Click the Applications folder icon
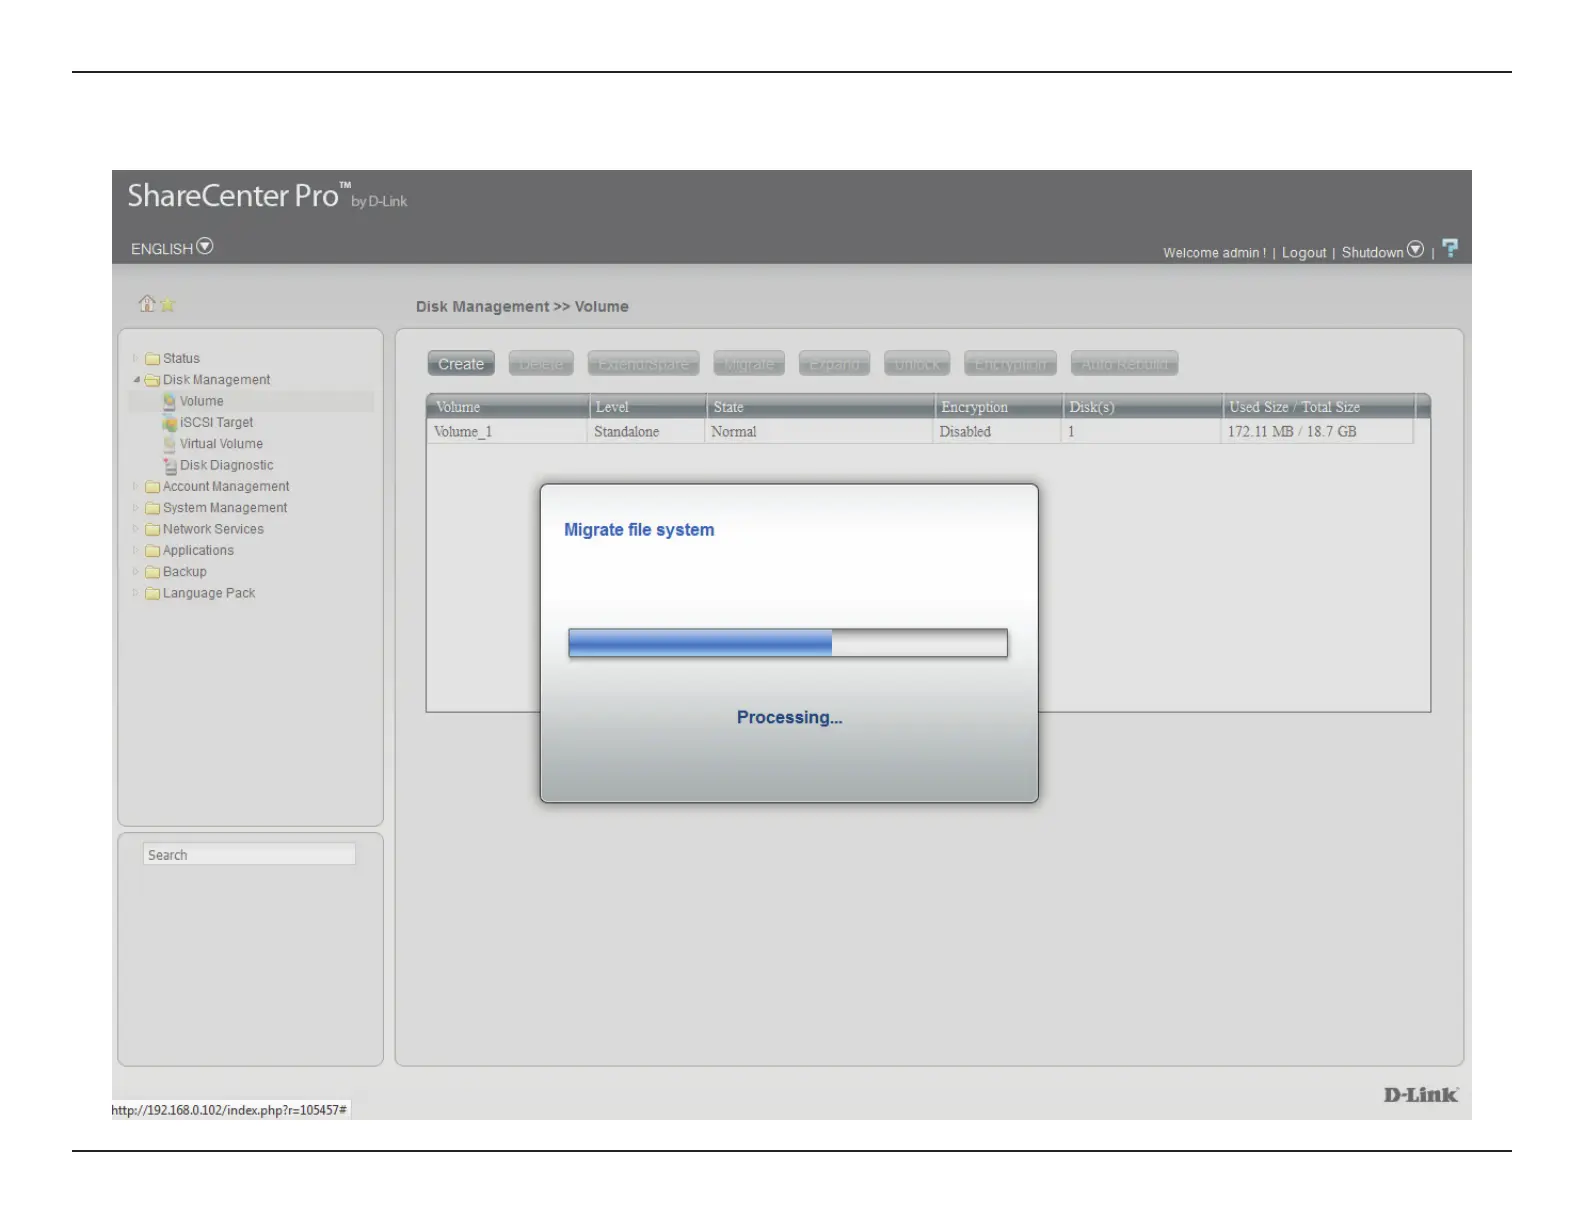Image resolution: width=1584 pixels, height=1224 pixels. (152, 551)
